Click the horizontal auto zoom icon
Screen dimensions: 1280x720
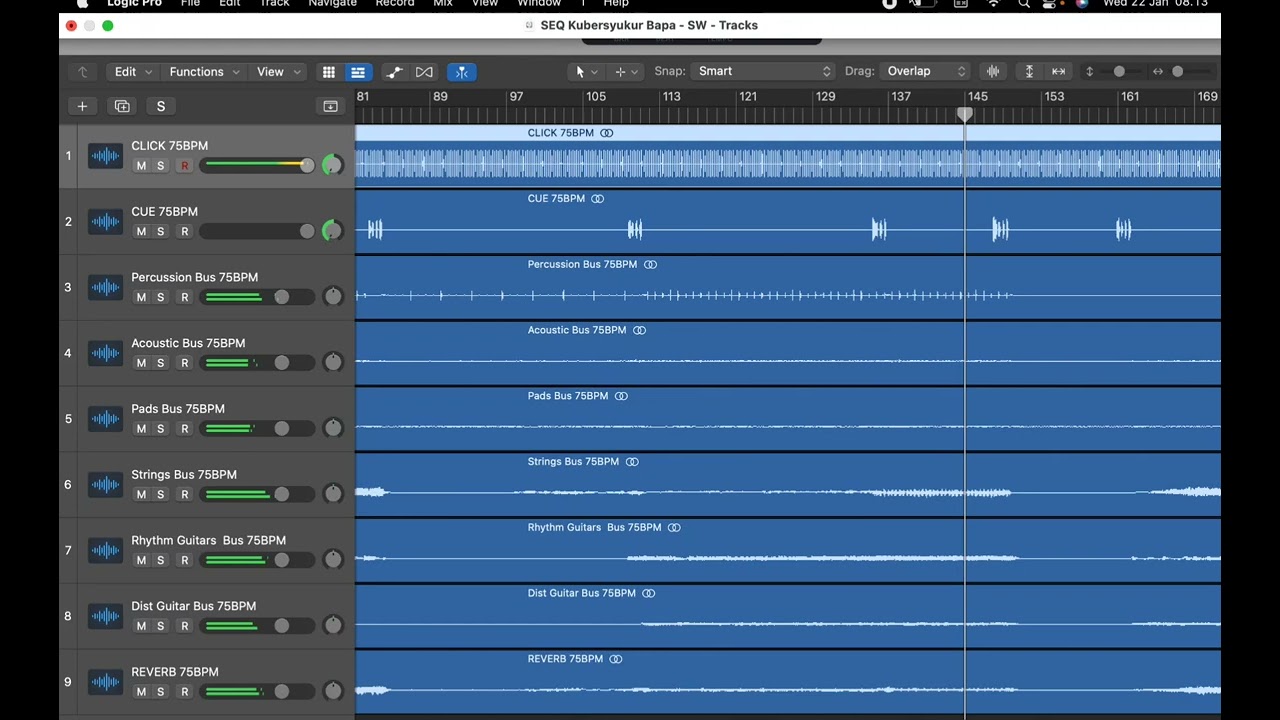pyautogui.click(x=1058, y=71)
